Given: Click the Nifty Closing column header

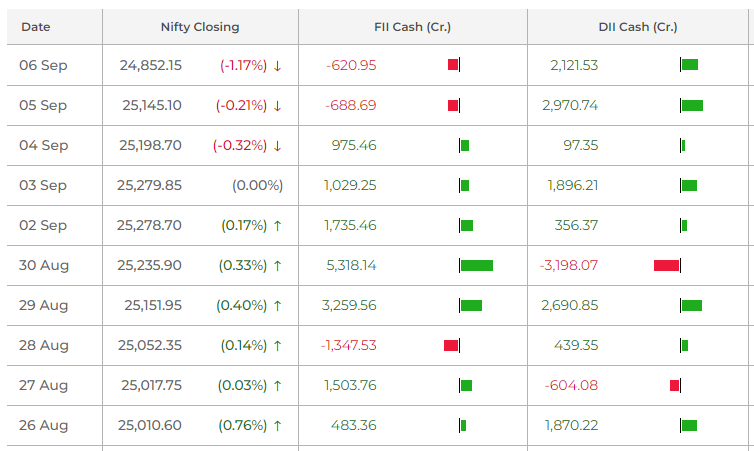Looking at the screenshot, I should pos(200,27).
